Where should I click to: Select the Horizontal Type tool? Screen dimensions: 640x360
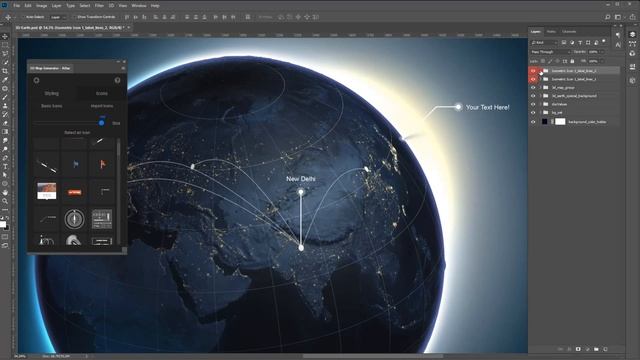click(5, 166)
